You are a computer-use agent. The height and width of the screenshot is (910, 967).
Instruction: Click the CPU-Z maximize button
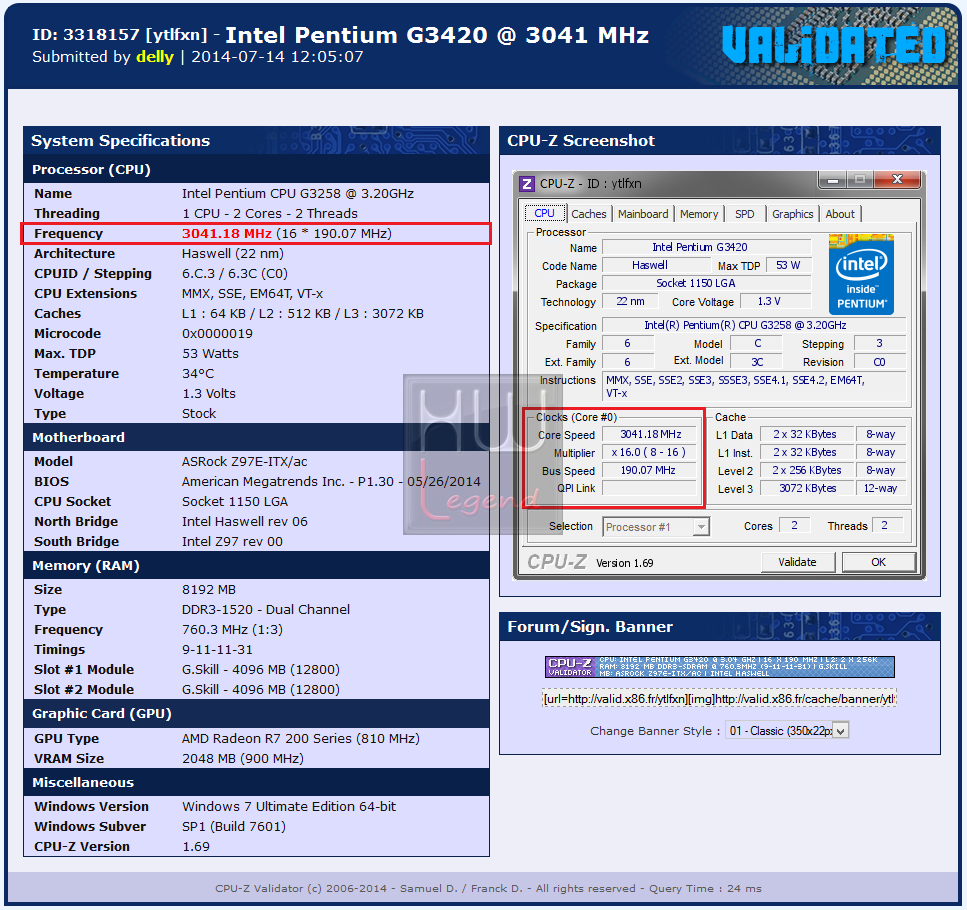click(860, 180)
